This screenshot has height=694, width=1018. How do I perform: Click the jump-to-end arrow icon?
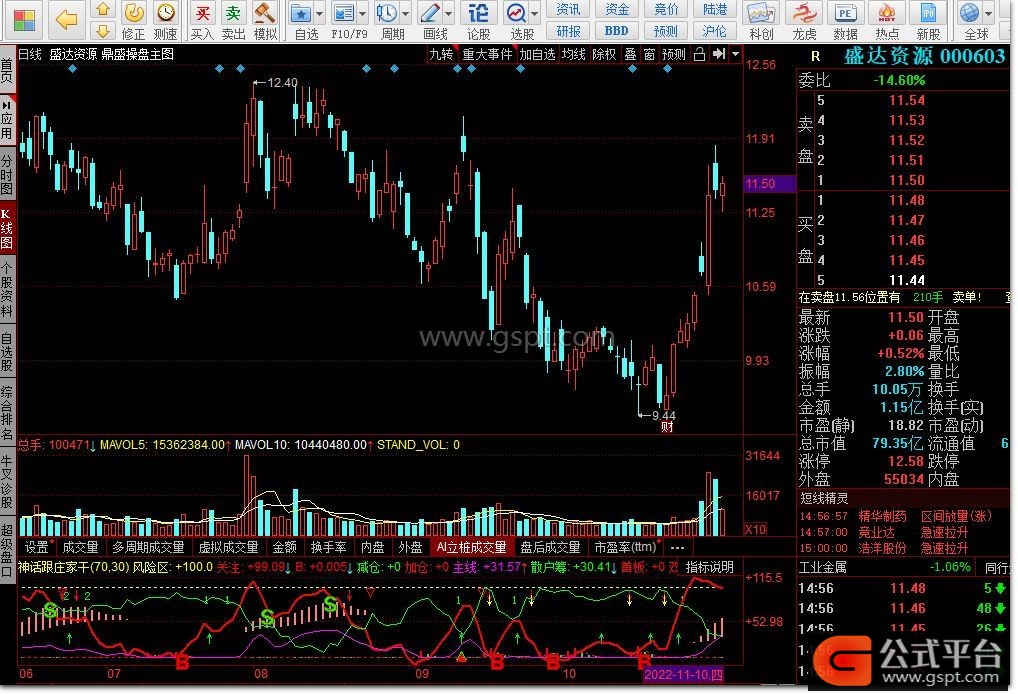coord(719,55)
